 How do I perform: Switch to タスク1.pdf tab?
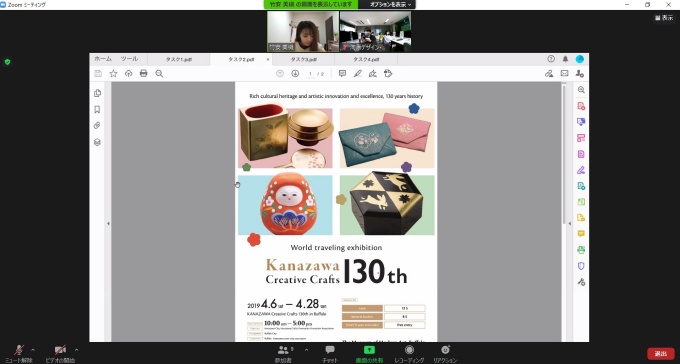[179, 59]
